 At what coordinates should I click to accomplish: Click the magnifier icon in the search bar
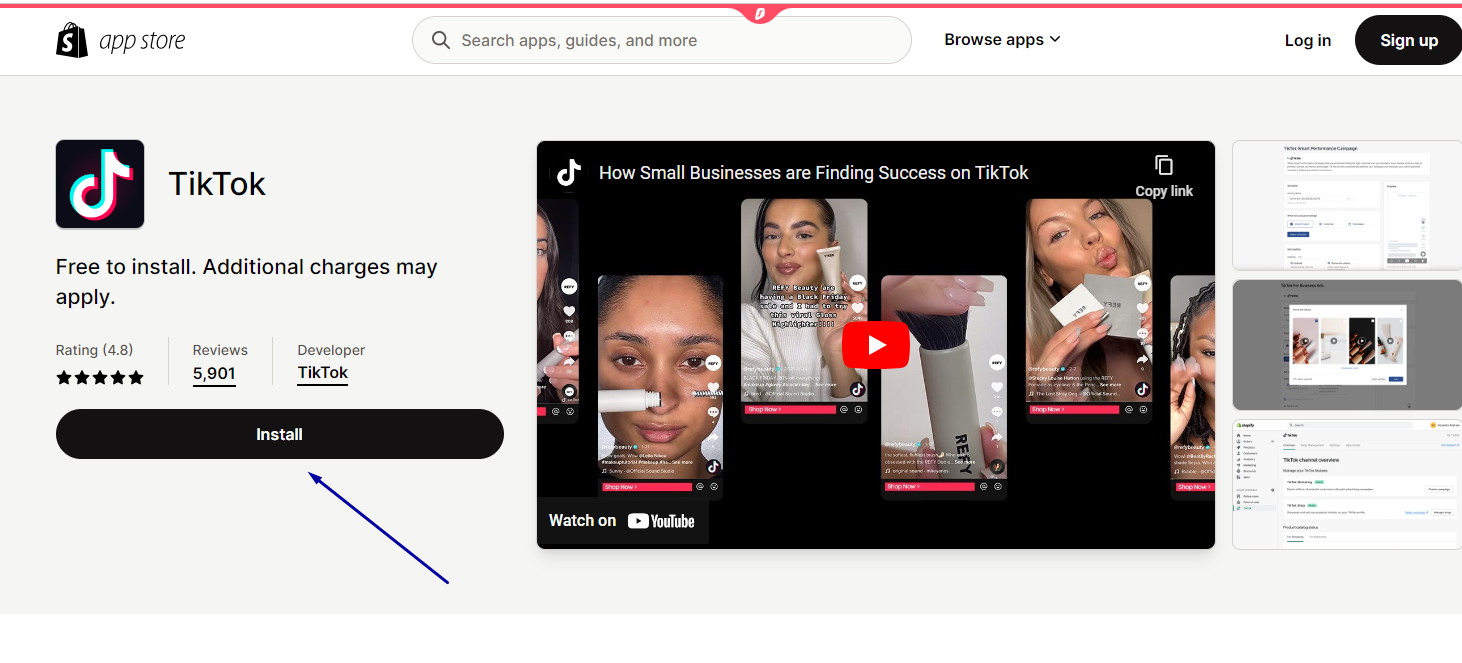pos(440,40)
